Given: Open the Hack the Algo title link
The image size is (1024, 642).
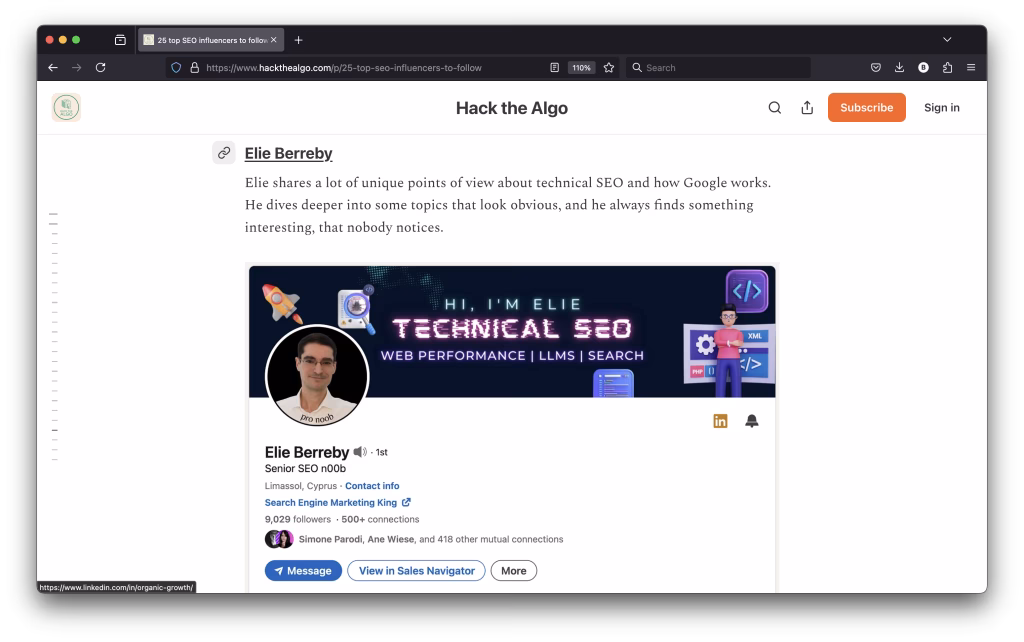Looking at the screenshot, I should [x=511, y=108].
